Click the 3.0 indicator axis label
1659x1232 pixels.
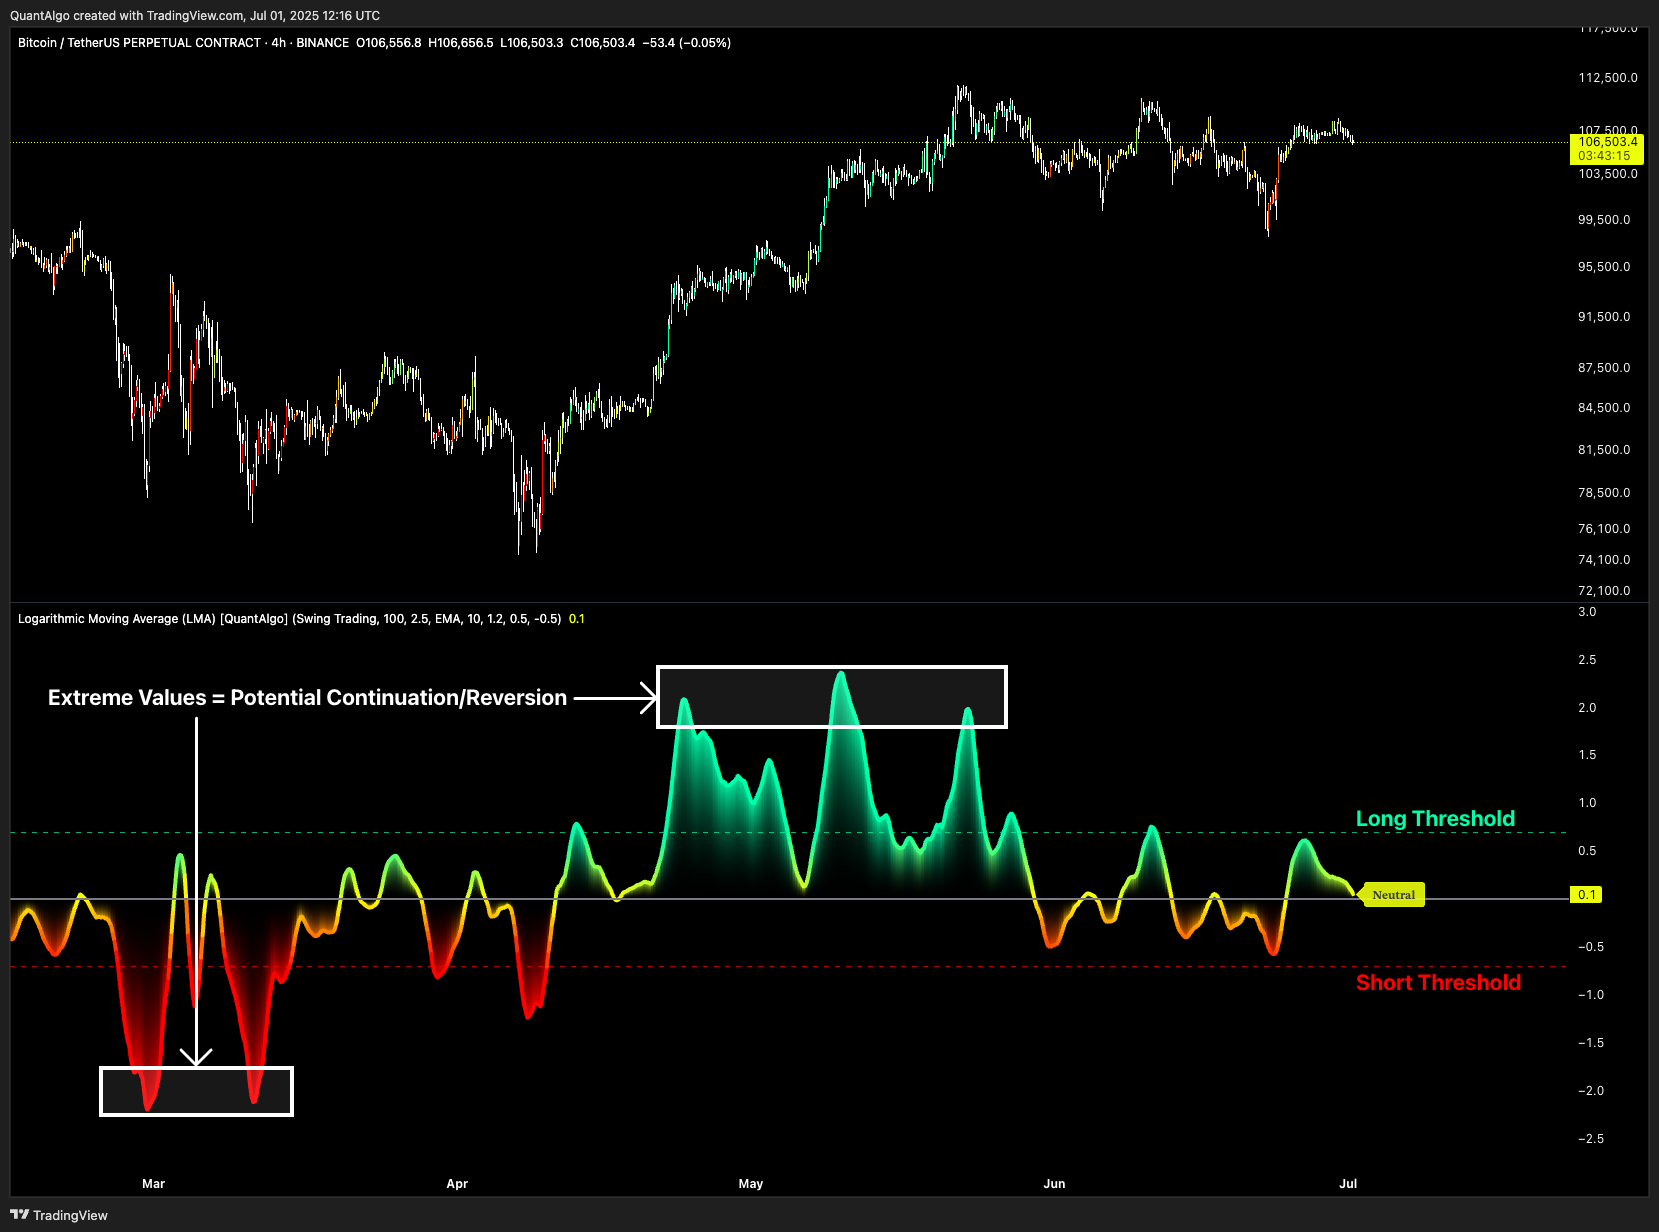pyautogui.click(x=1587, y=612)
